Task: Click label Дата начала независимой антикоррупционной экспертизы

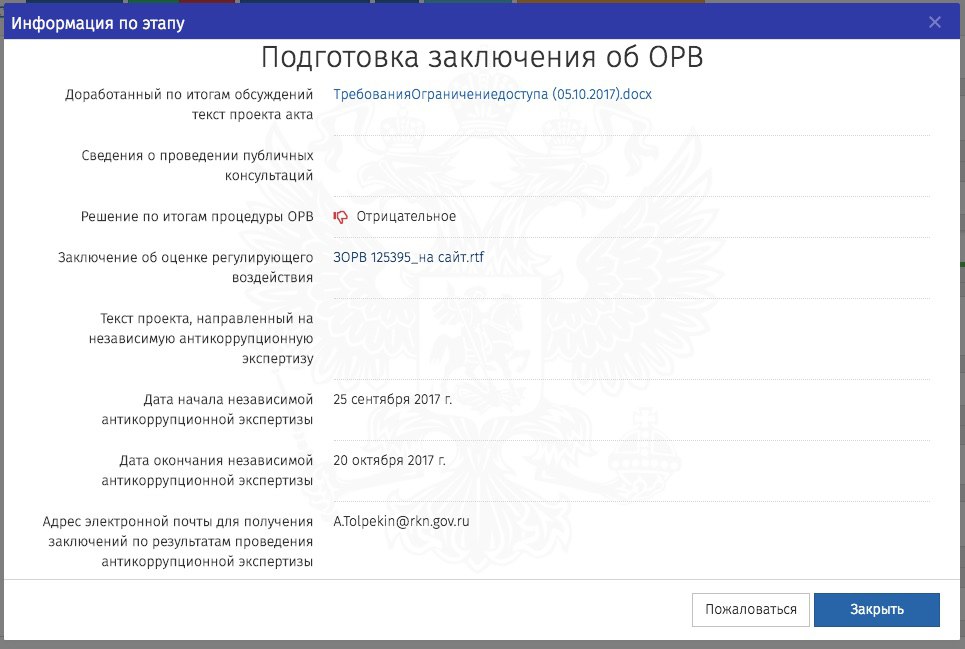Action: (207, 410)
